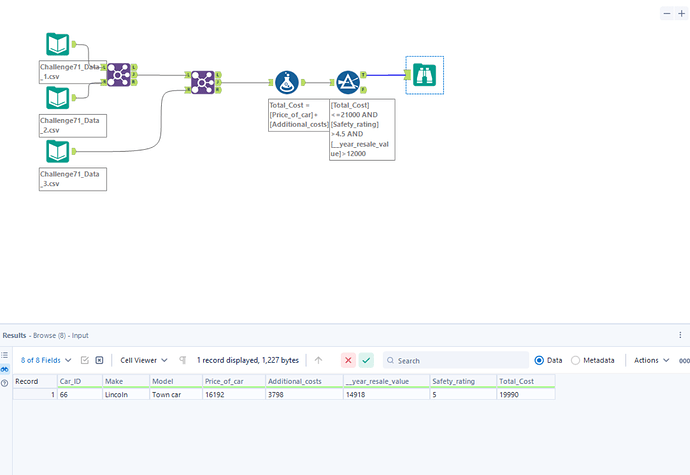690x475 pixels.
Task: Click the Additional_costs column header
Action: 305,381
